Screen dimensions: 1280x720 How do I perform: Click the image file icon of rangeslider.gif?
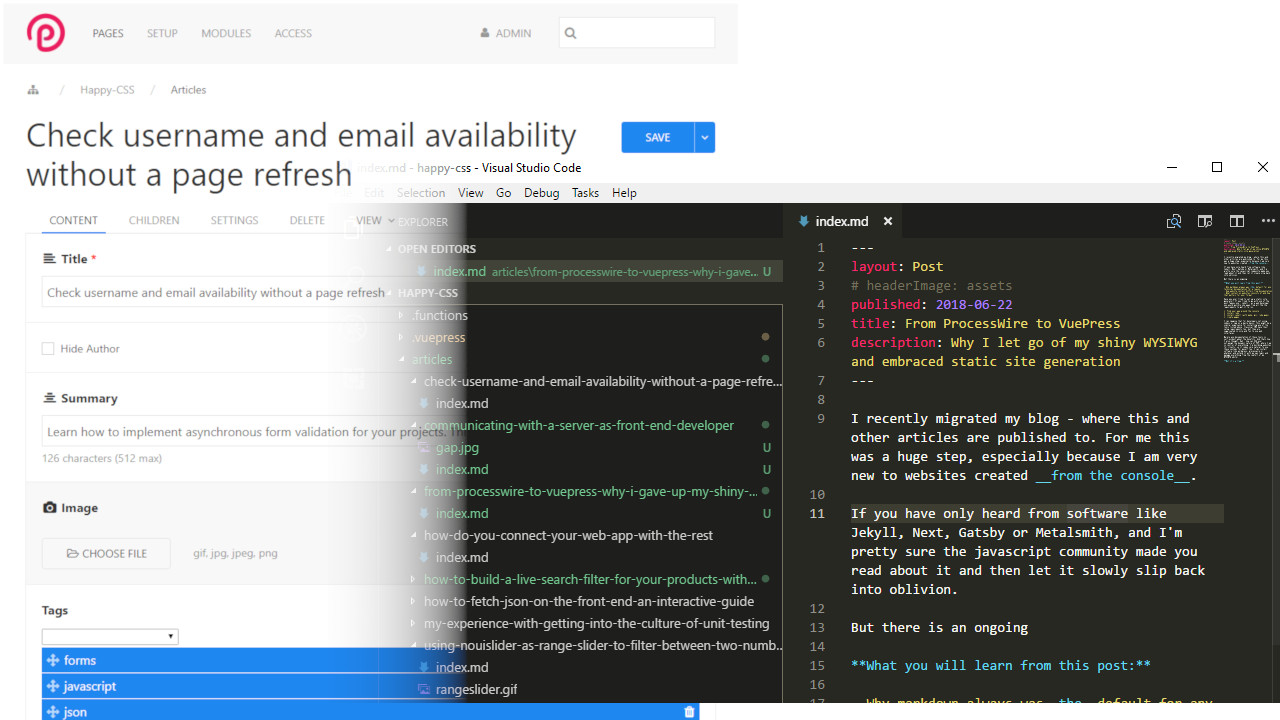coord(423,689)
